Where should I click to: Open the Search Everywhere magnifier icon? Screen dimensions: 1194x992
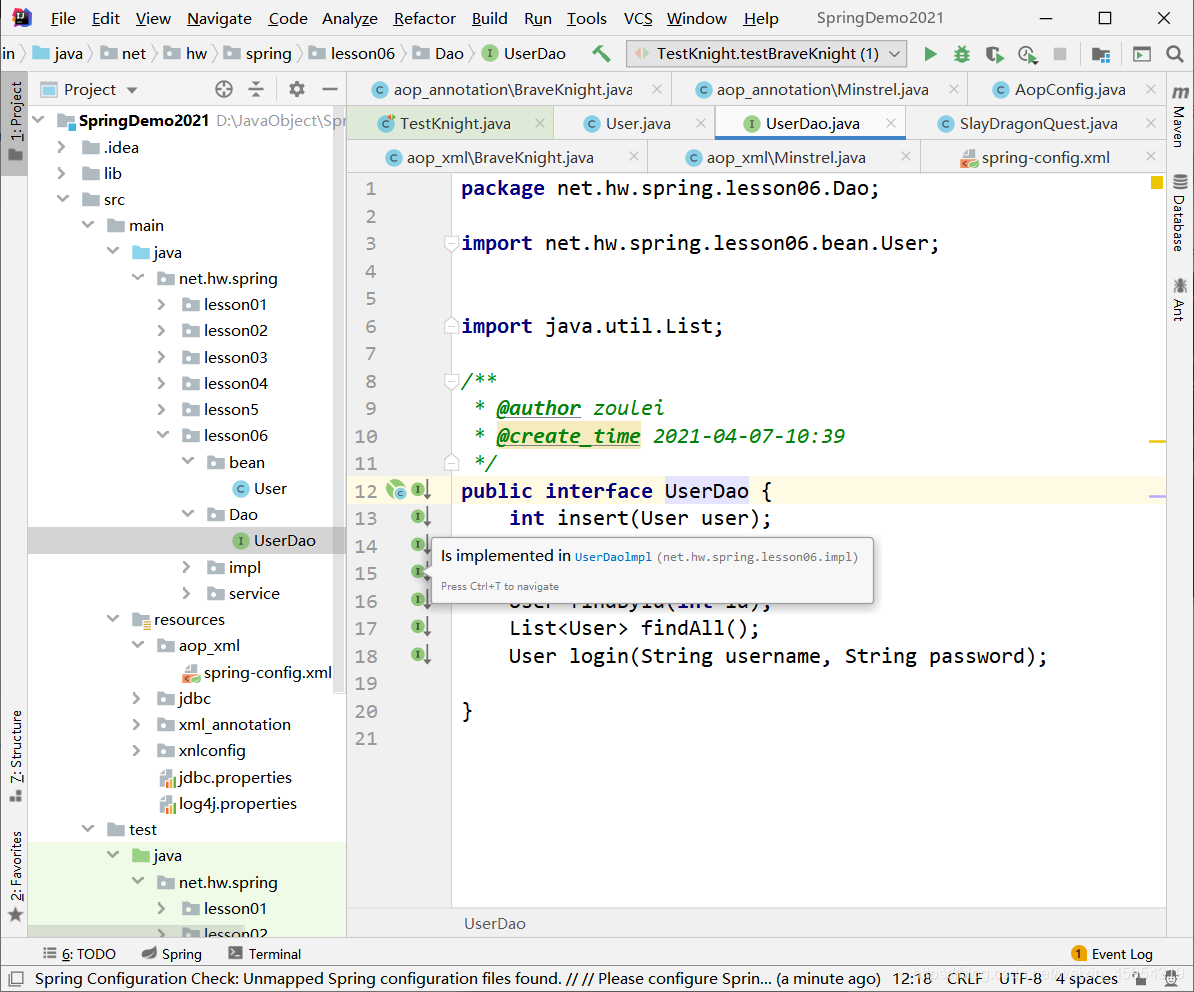pos(1174,54)
